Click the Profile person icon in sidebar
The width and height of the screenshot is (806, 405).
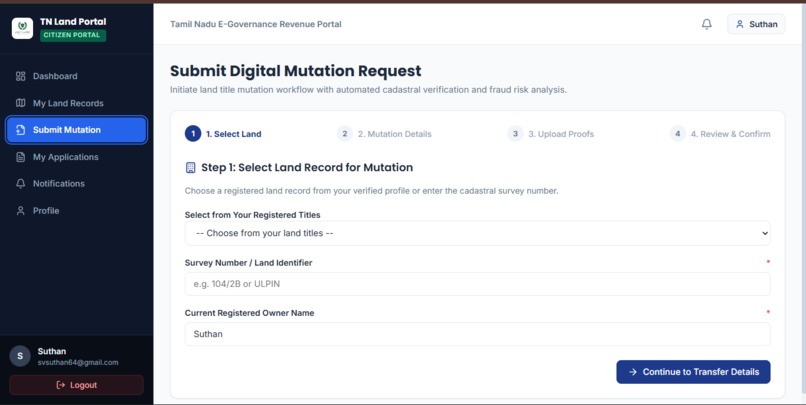click(x=21, y=211)
